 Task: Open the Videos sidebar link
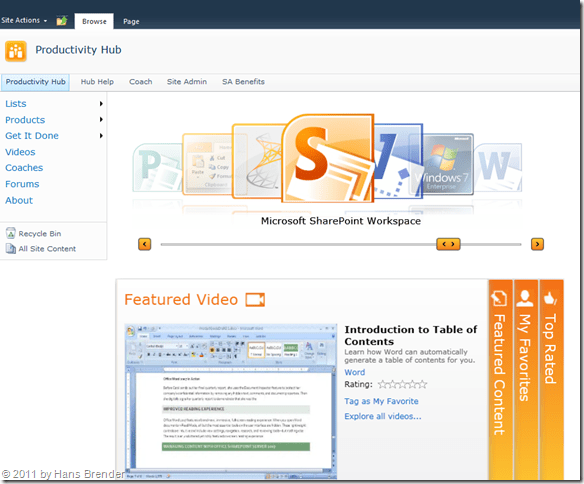[20, 152]
